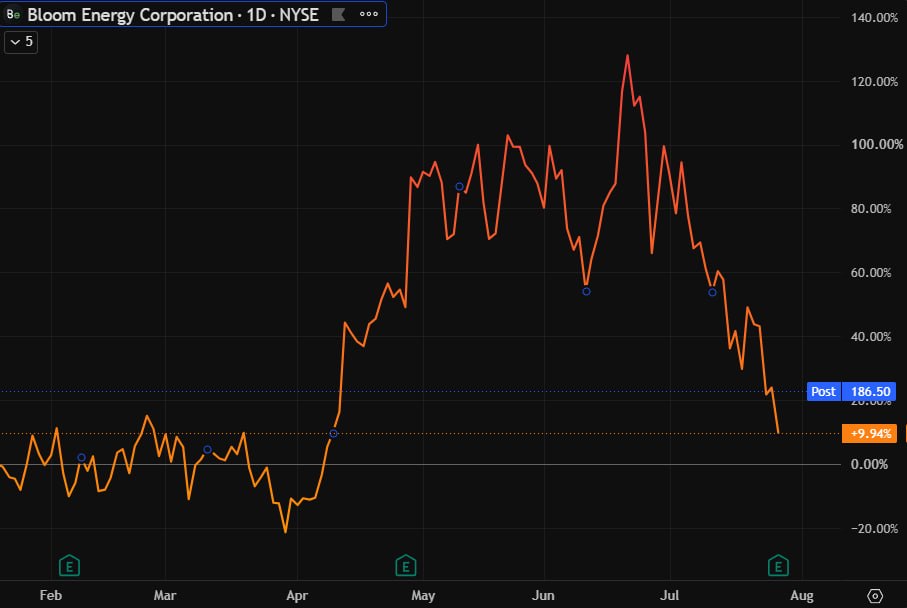The height and width of the screenshot is (608, 907).
Task: Click the 60.00% price axis label
Action: [871, 272]
